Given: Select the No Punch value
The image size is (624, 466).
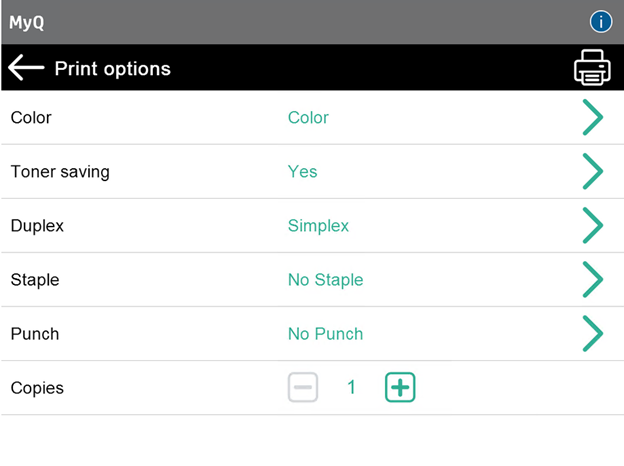Looking at the screenshot, I should [x=325, y=333].
